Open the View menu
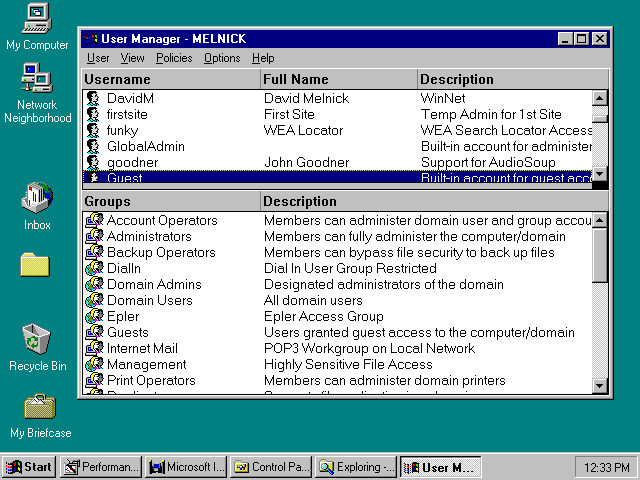 (132, 58)
